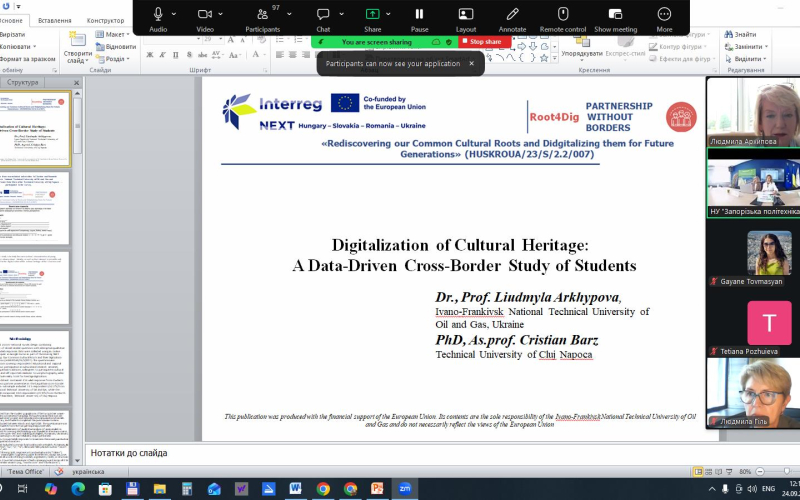Expand Chat options arrow

click(341, 14)
